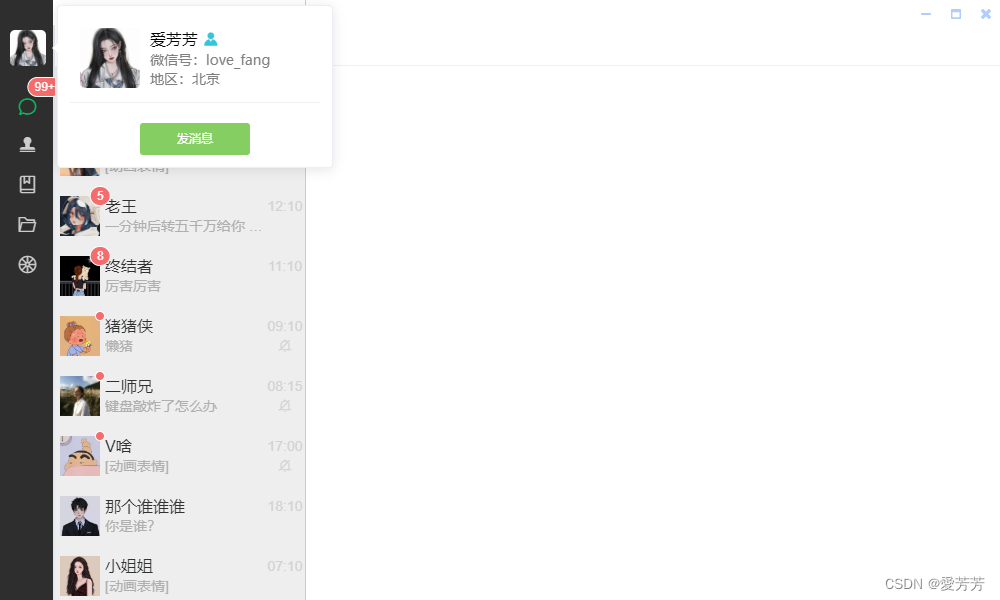Open the favorites bookmark icon
The width and height of the screenshot is (1000, 600).
tap(27, 184)
